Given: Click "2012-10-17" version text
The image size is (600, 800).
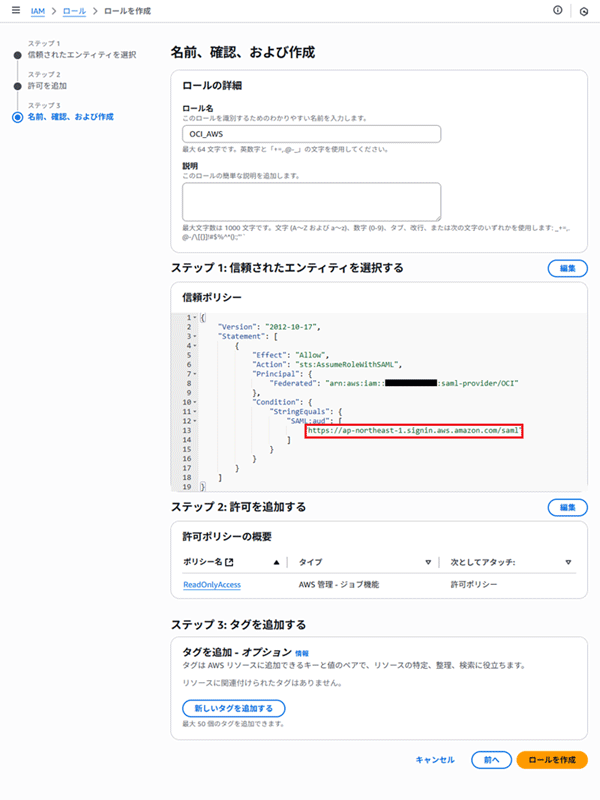Looking at the screenshot, I should (x=292, y=327).
